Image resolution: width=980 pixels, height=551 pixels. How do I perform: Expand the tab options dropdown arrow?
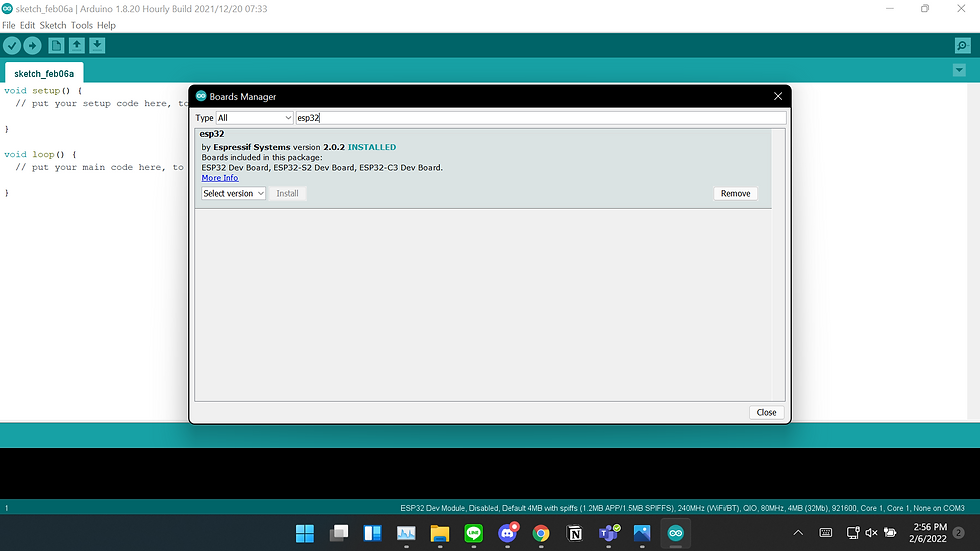click(959, 71)
